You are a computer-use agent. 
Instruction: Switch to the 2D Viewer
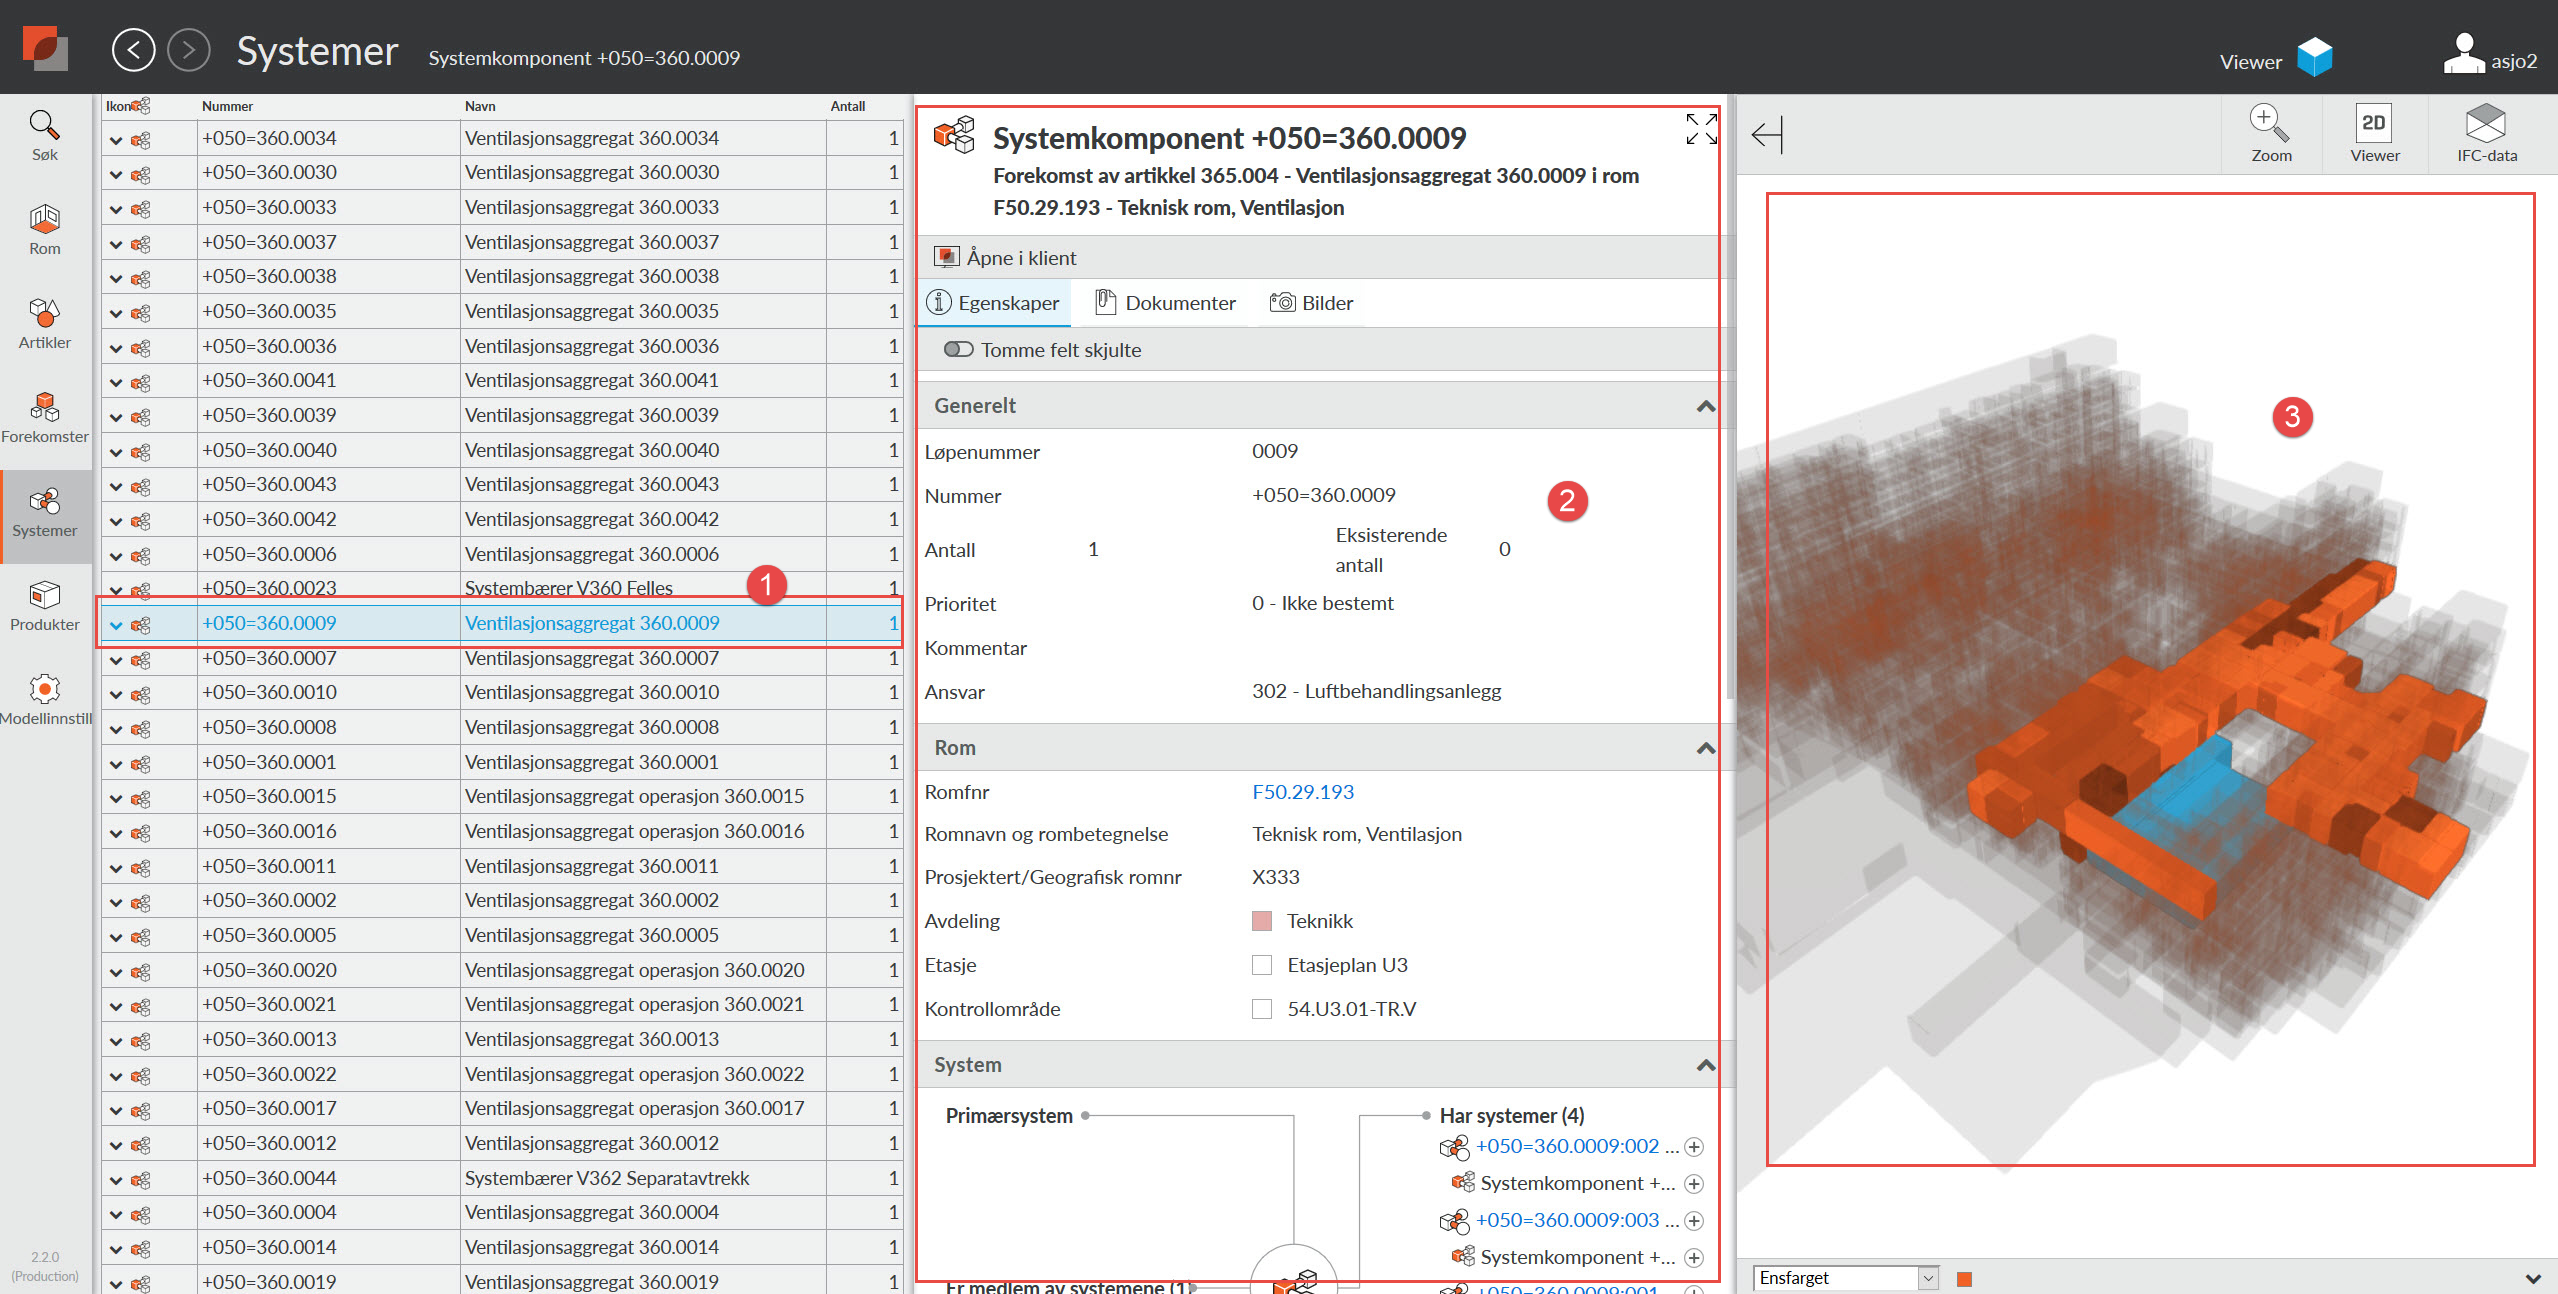coord(2374,133)
